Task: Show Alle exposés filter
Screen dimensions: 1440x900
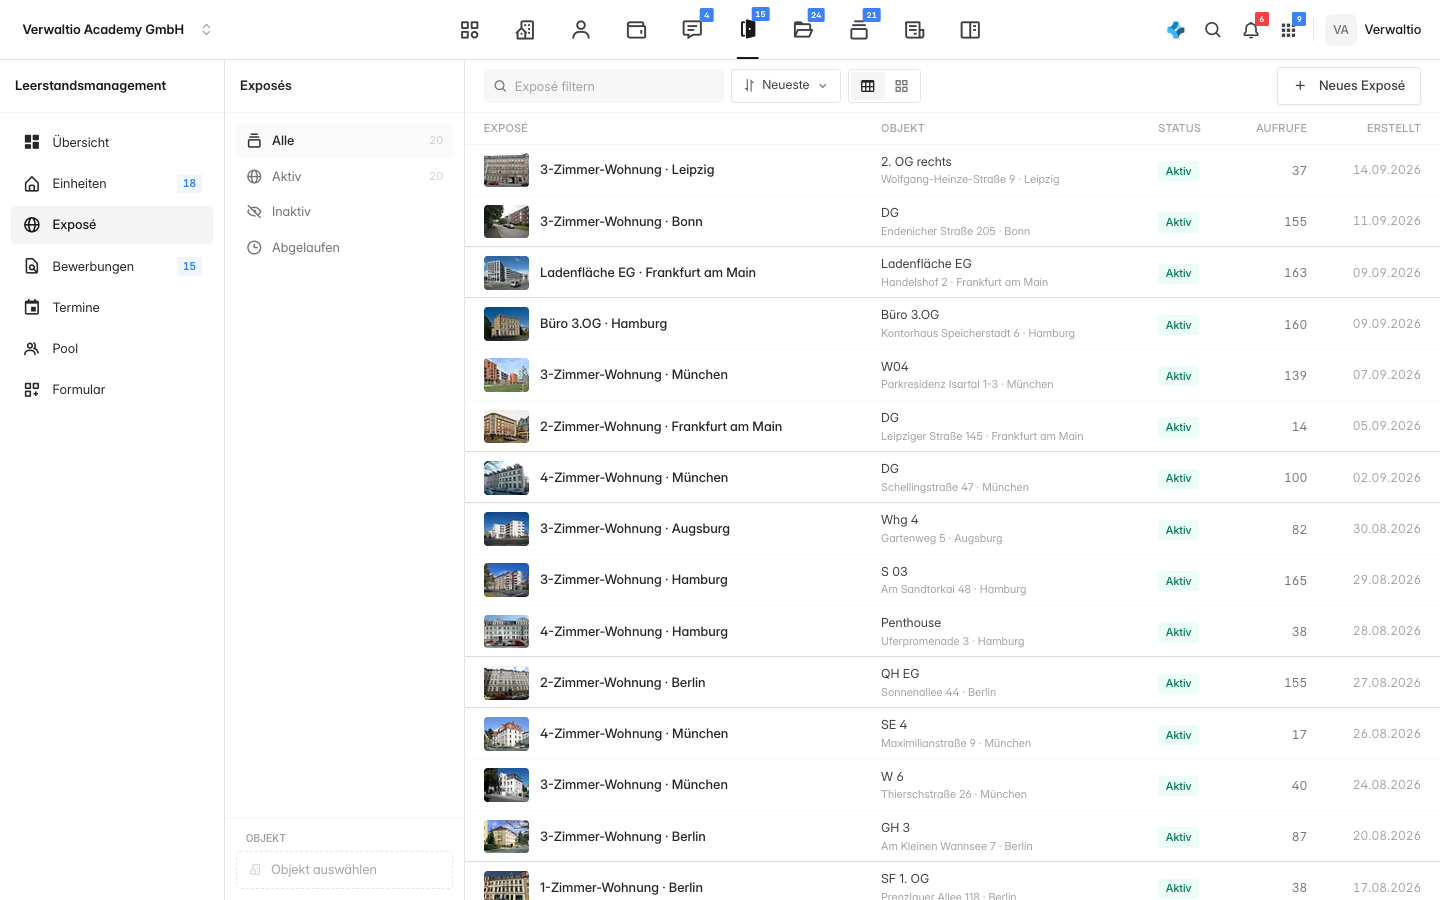Action: [x=344, y=141]
